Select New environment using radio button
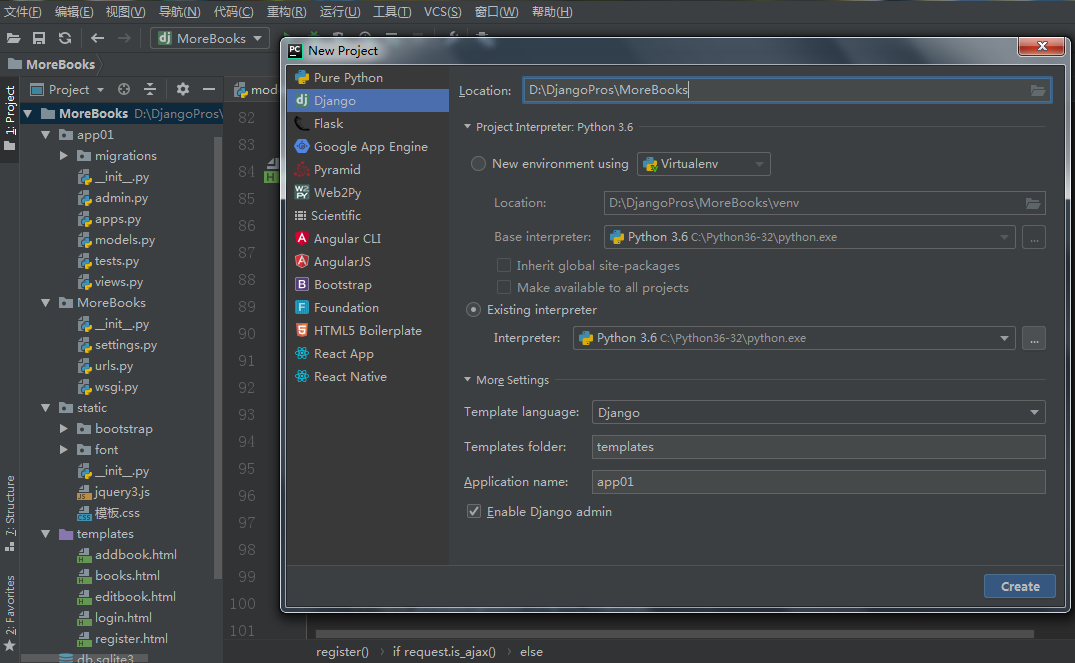 pos(478,164)
